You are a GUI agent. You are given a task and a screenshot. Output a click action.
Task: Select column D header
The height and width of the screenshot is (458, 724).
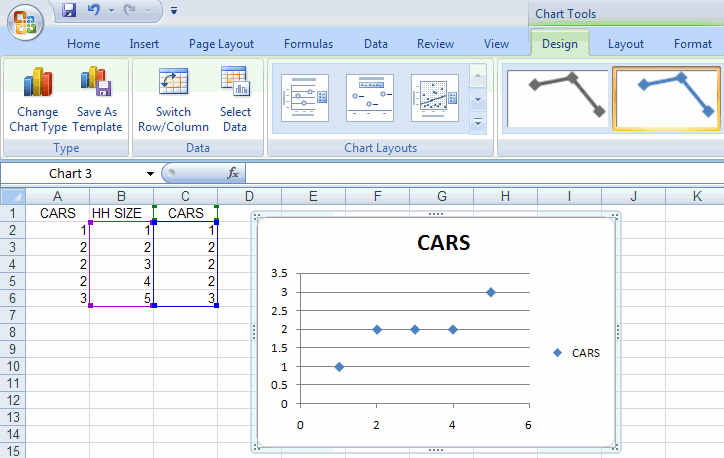coord(248,195)
